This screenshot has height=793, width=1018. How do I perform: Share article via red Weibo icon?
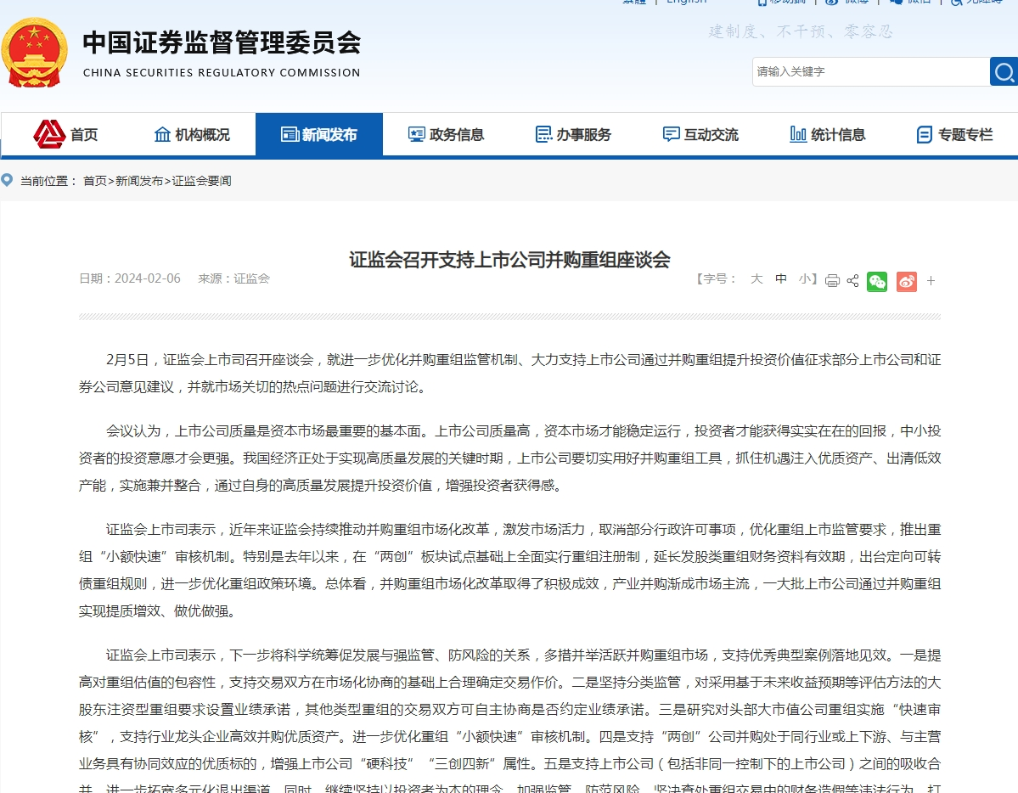906,281
